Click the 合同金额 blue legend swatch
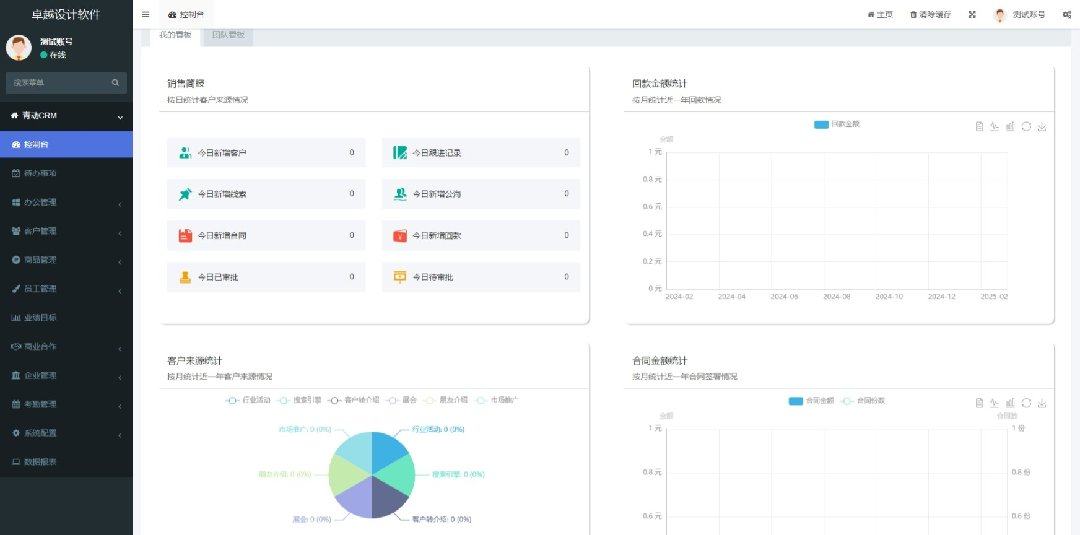1080x535 pixels. click(796, 400)
